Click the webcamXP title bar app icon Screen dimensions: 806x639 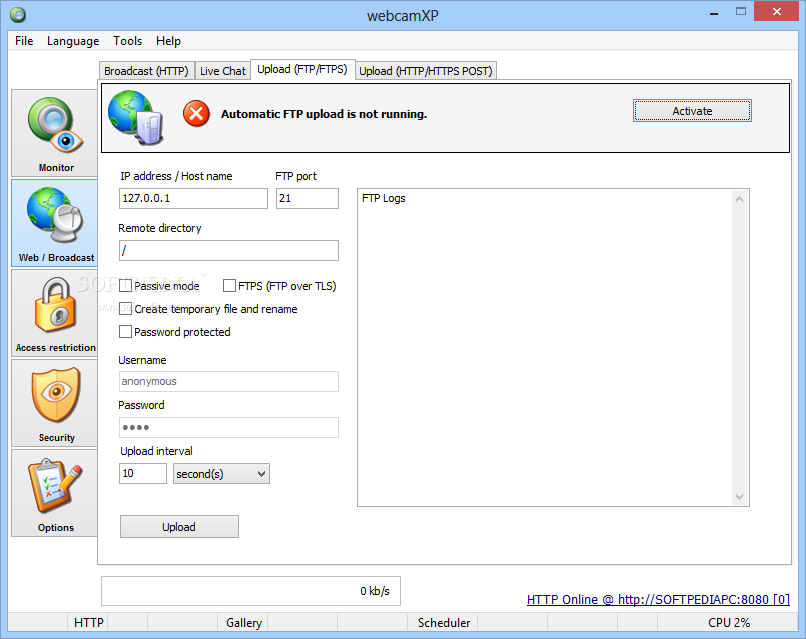pyautogui.click(x=18, y=15)
